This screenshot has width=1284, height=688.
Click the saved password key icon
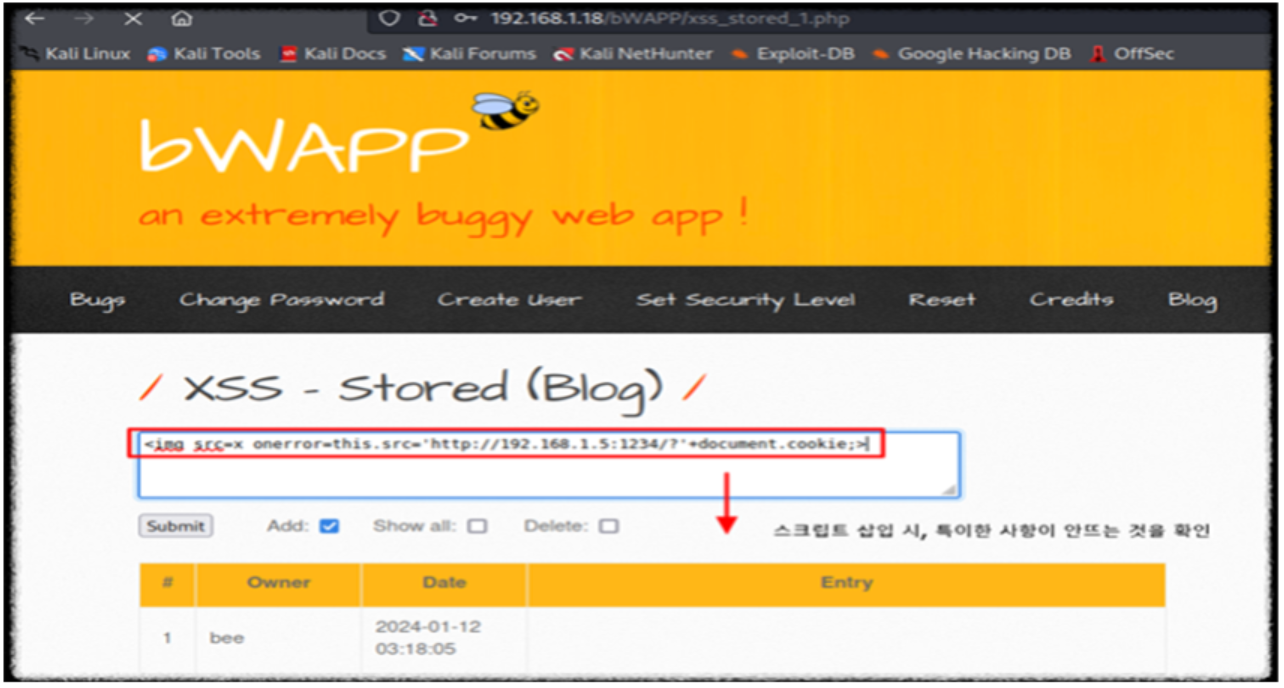tap(465, 18)
